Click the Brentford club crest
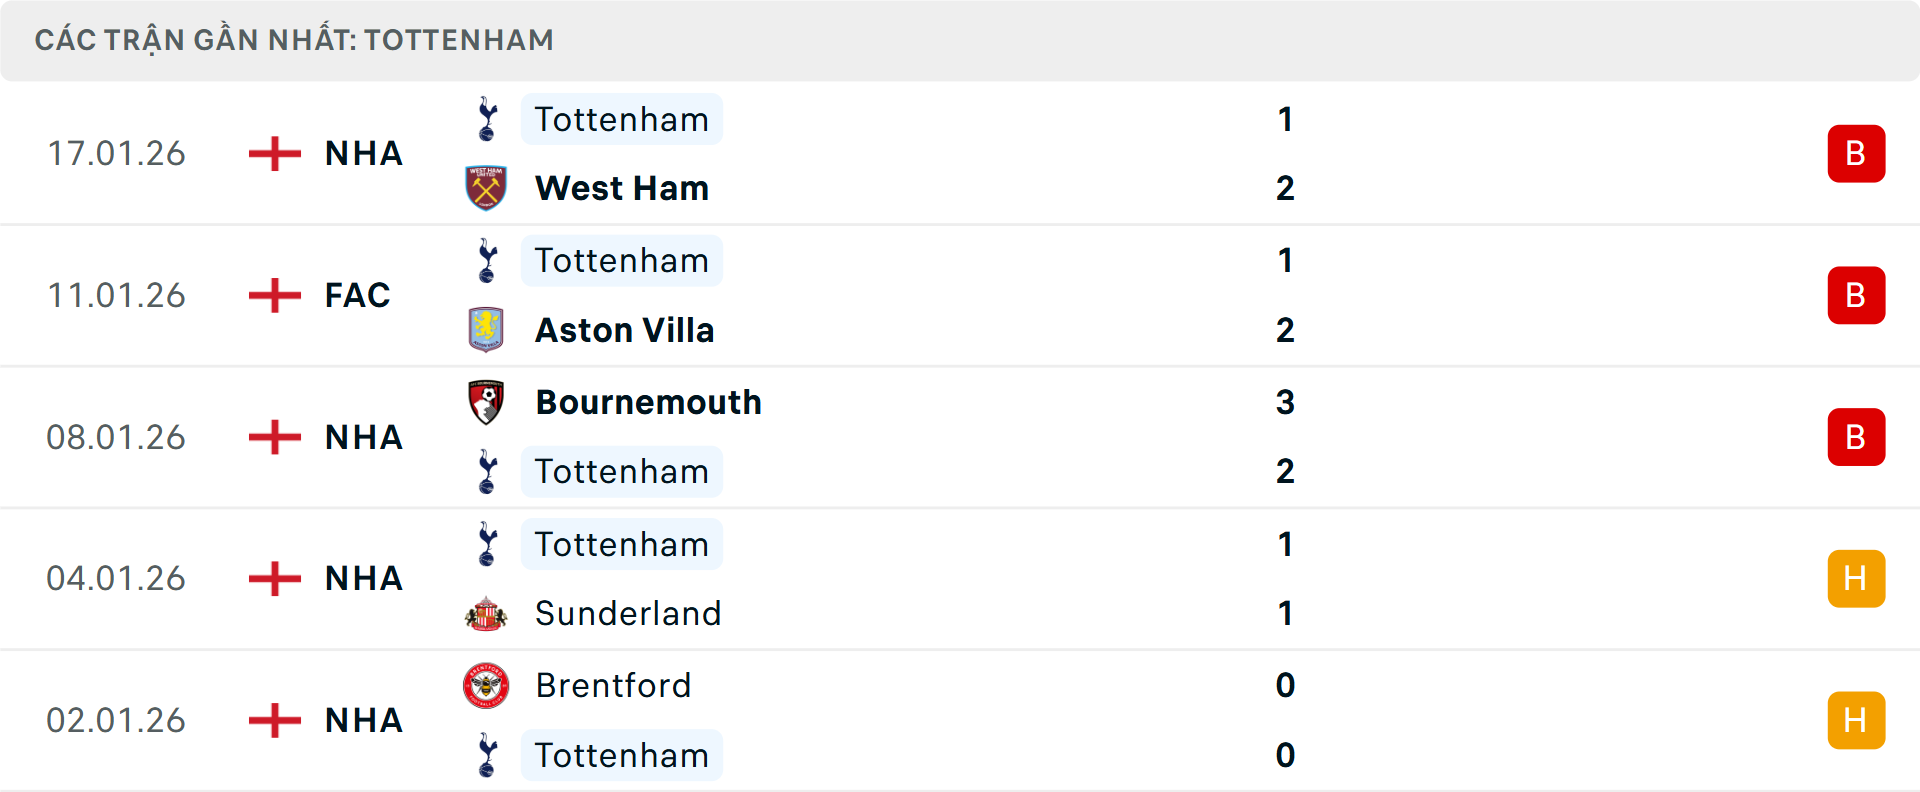The height and width of the screenshot is (792, 1920). [487, 686]
